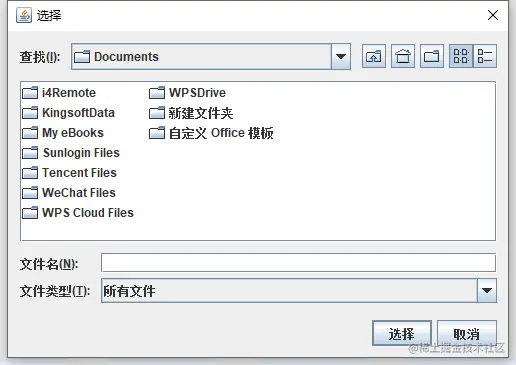The image size is (516, 365).
Task: Select the WPS Cloud Files folder icon
Action: 30,213
